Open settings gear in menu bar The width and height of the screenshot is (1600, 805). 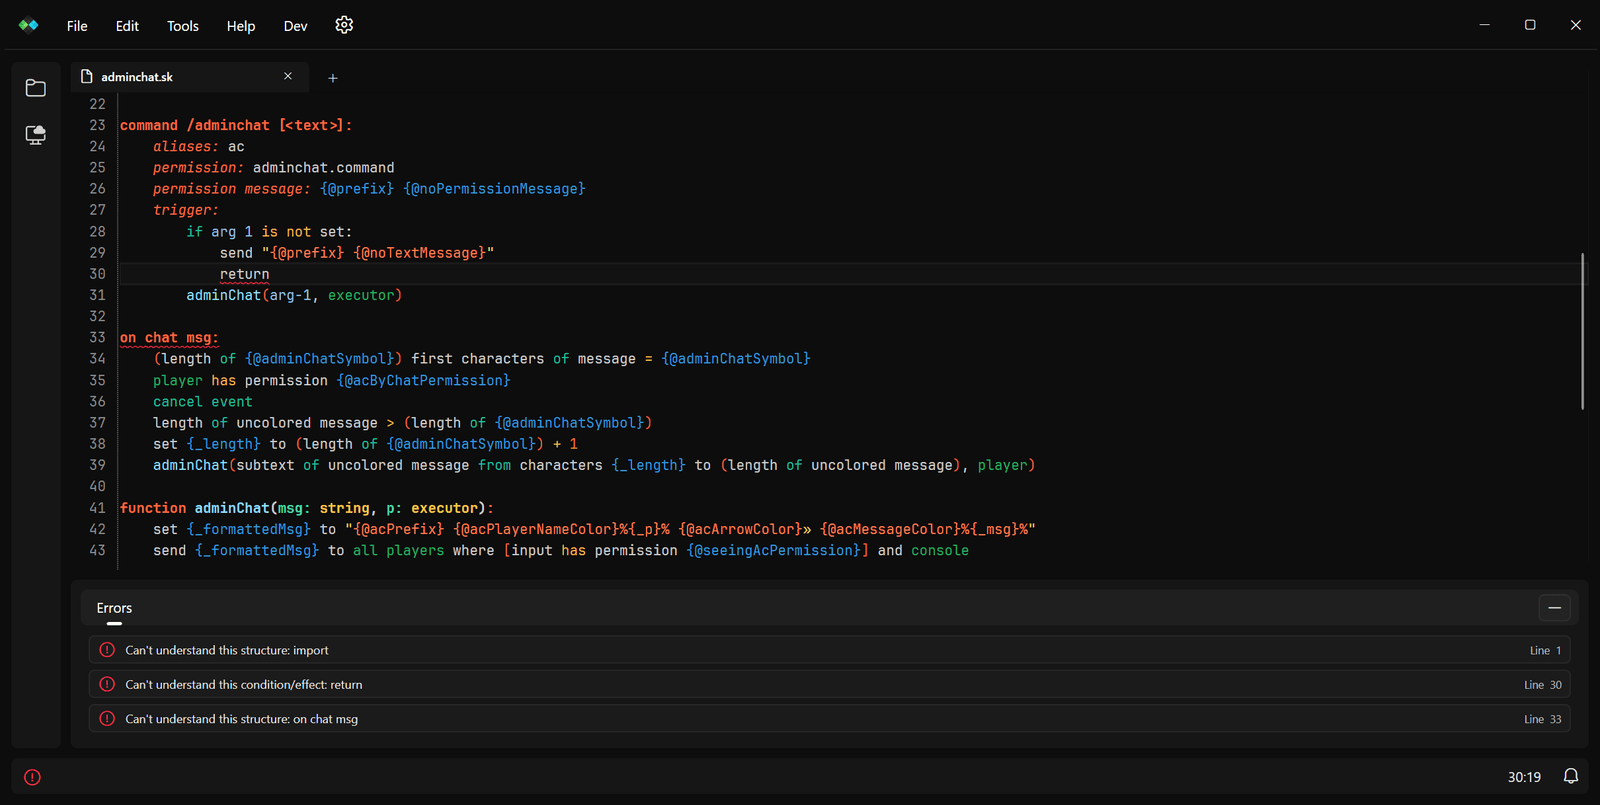click(344, 25)
